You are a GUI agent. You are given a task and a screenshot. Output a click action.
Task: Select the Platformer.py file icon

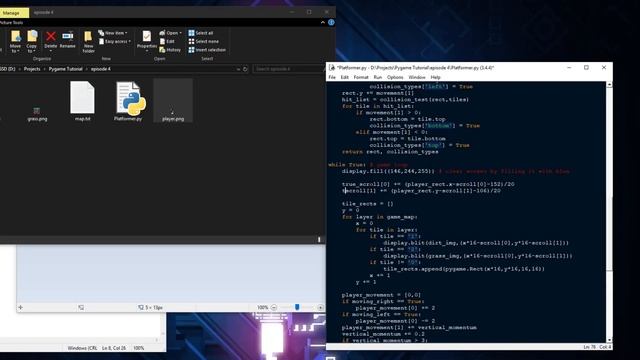click(128, 101)
